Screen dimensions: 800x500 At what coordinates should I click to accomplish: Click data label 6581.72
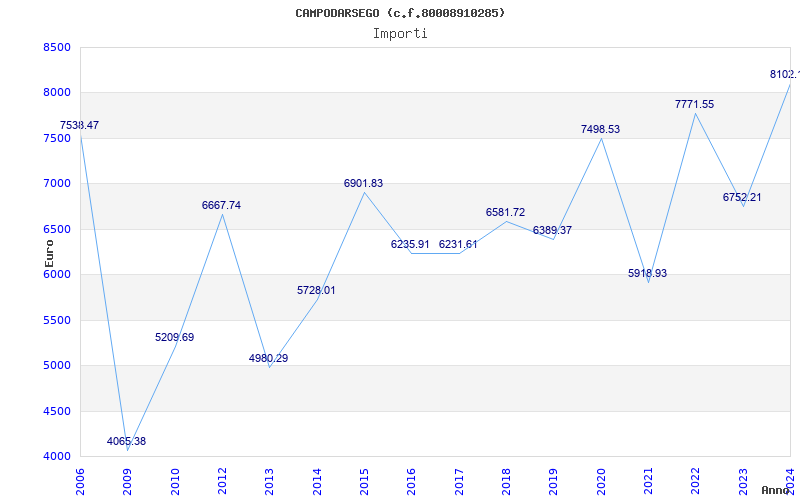point(505,212)
